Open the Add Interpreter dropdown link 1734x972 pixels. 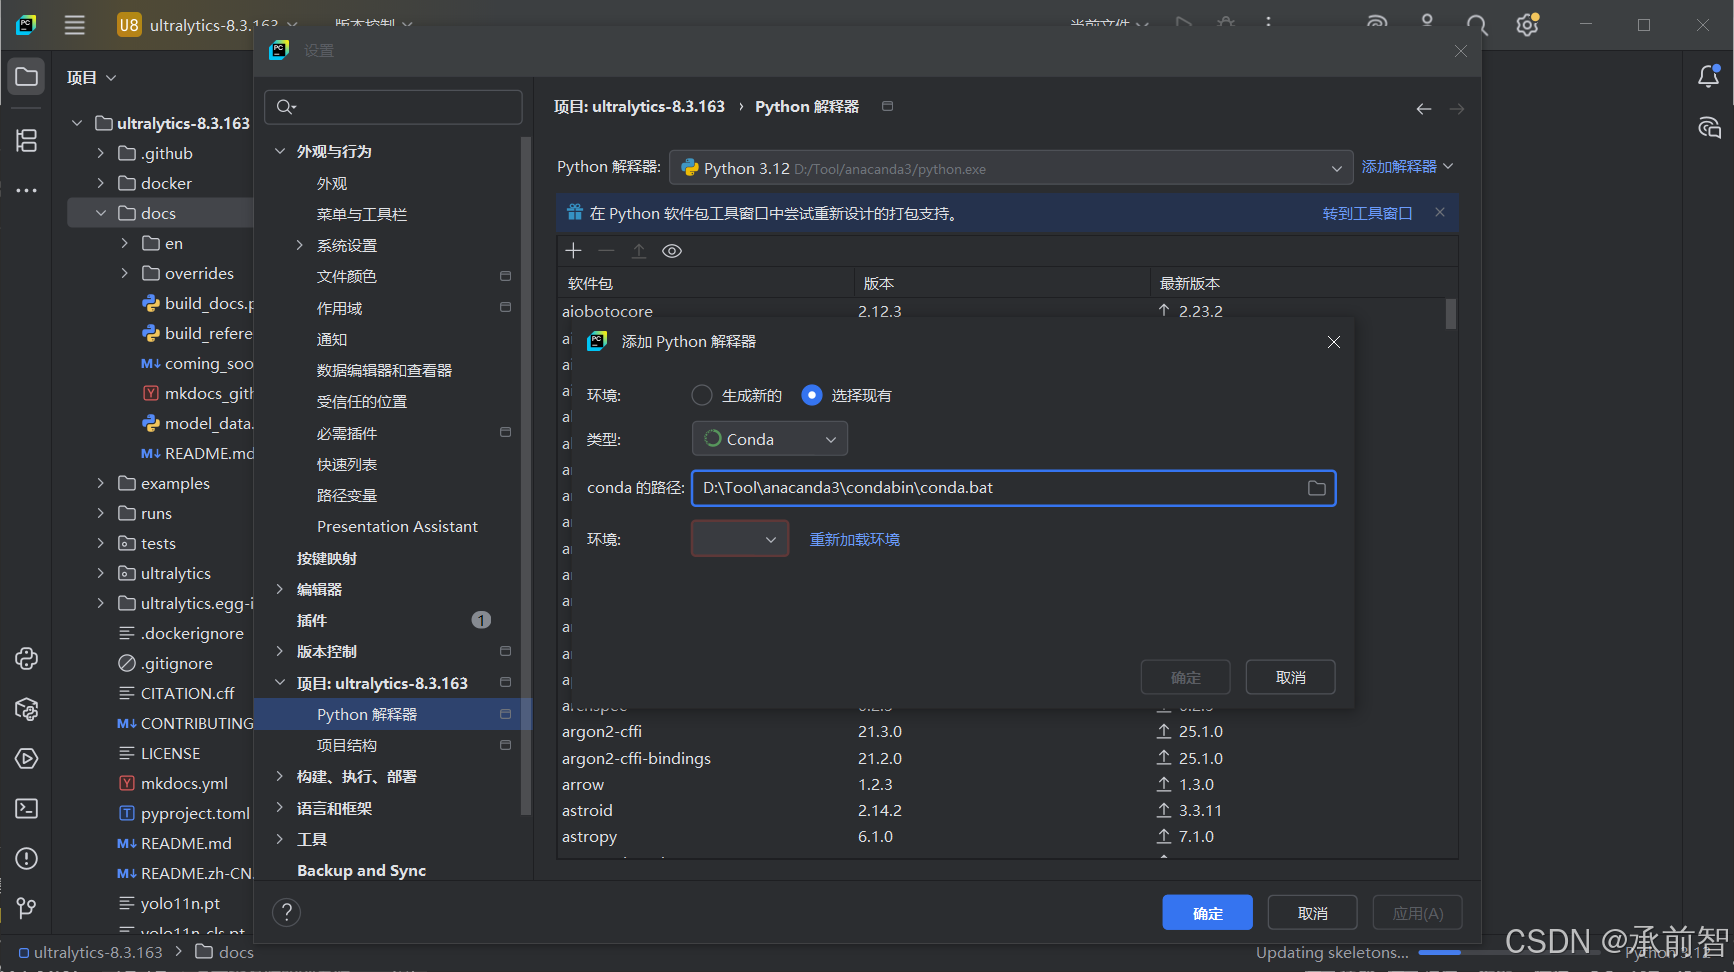[x=1407, y=166]
